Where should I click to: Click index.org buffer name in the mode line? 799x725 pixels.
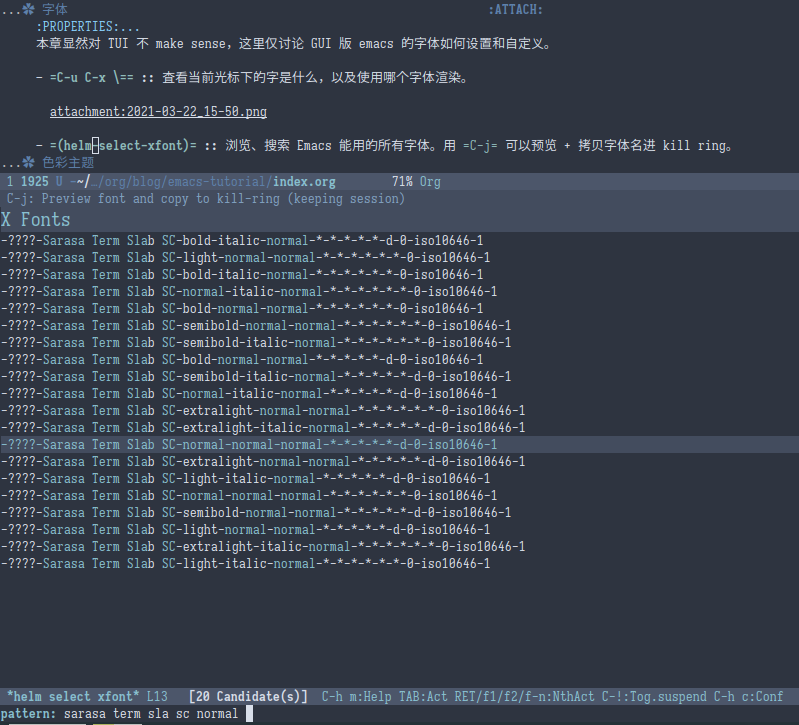click(x=304, y=182)
